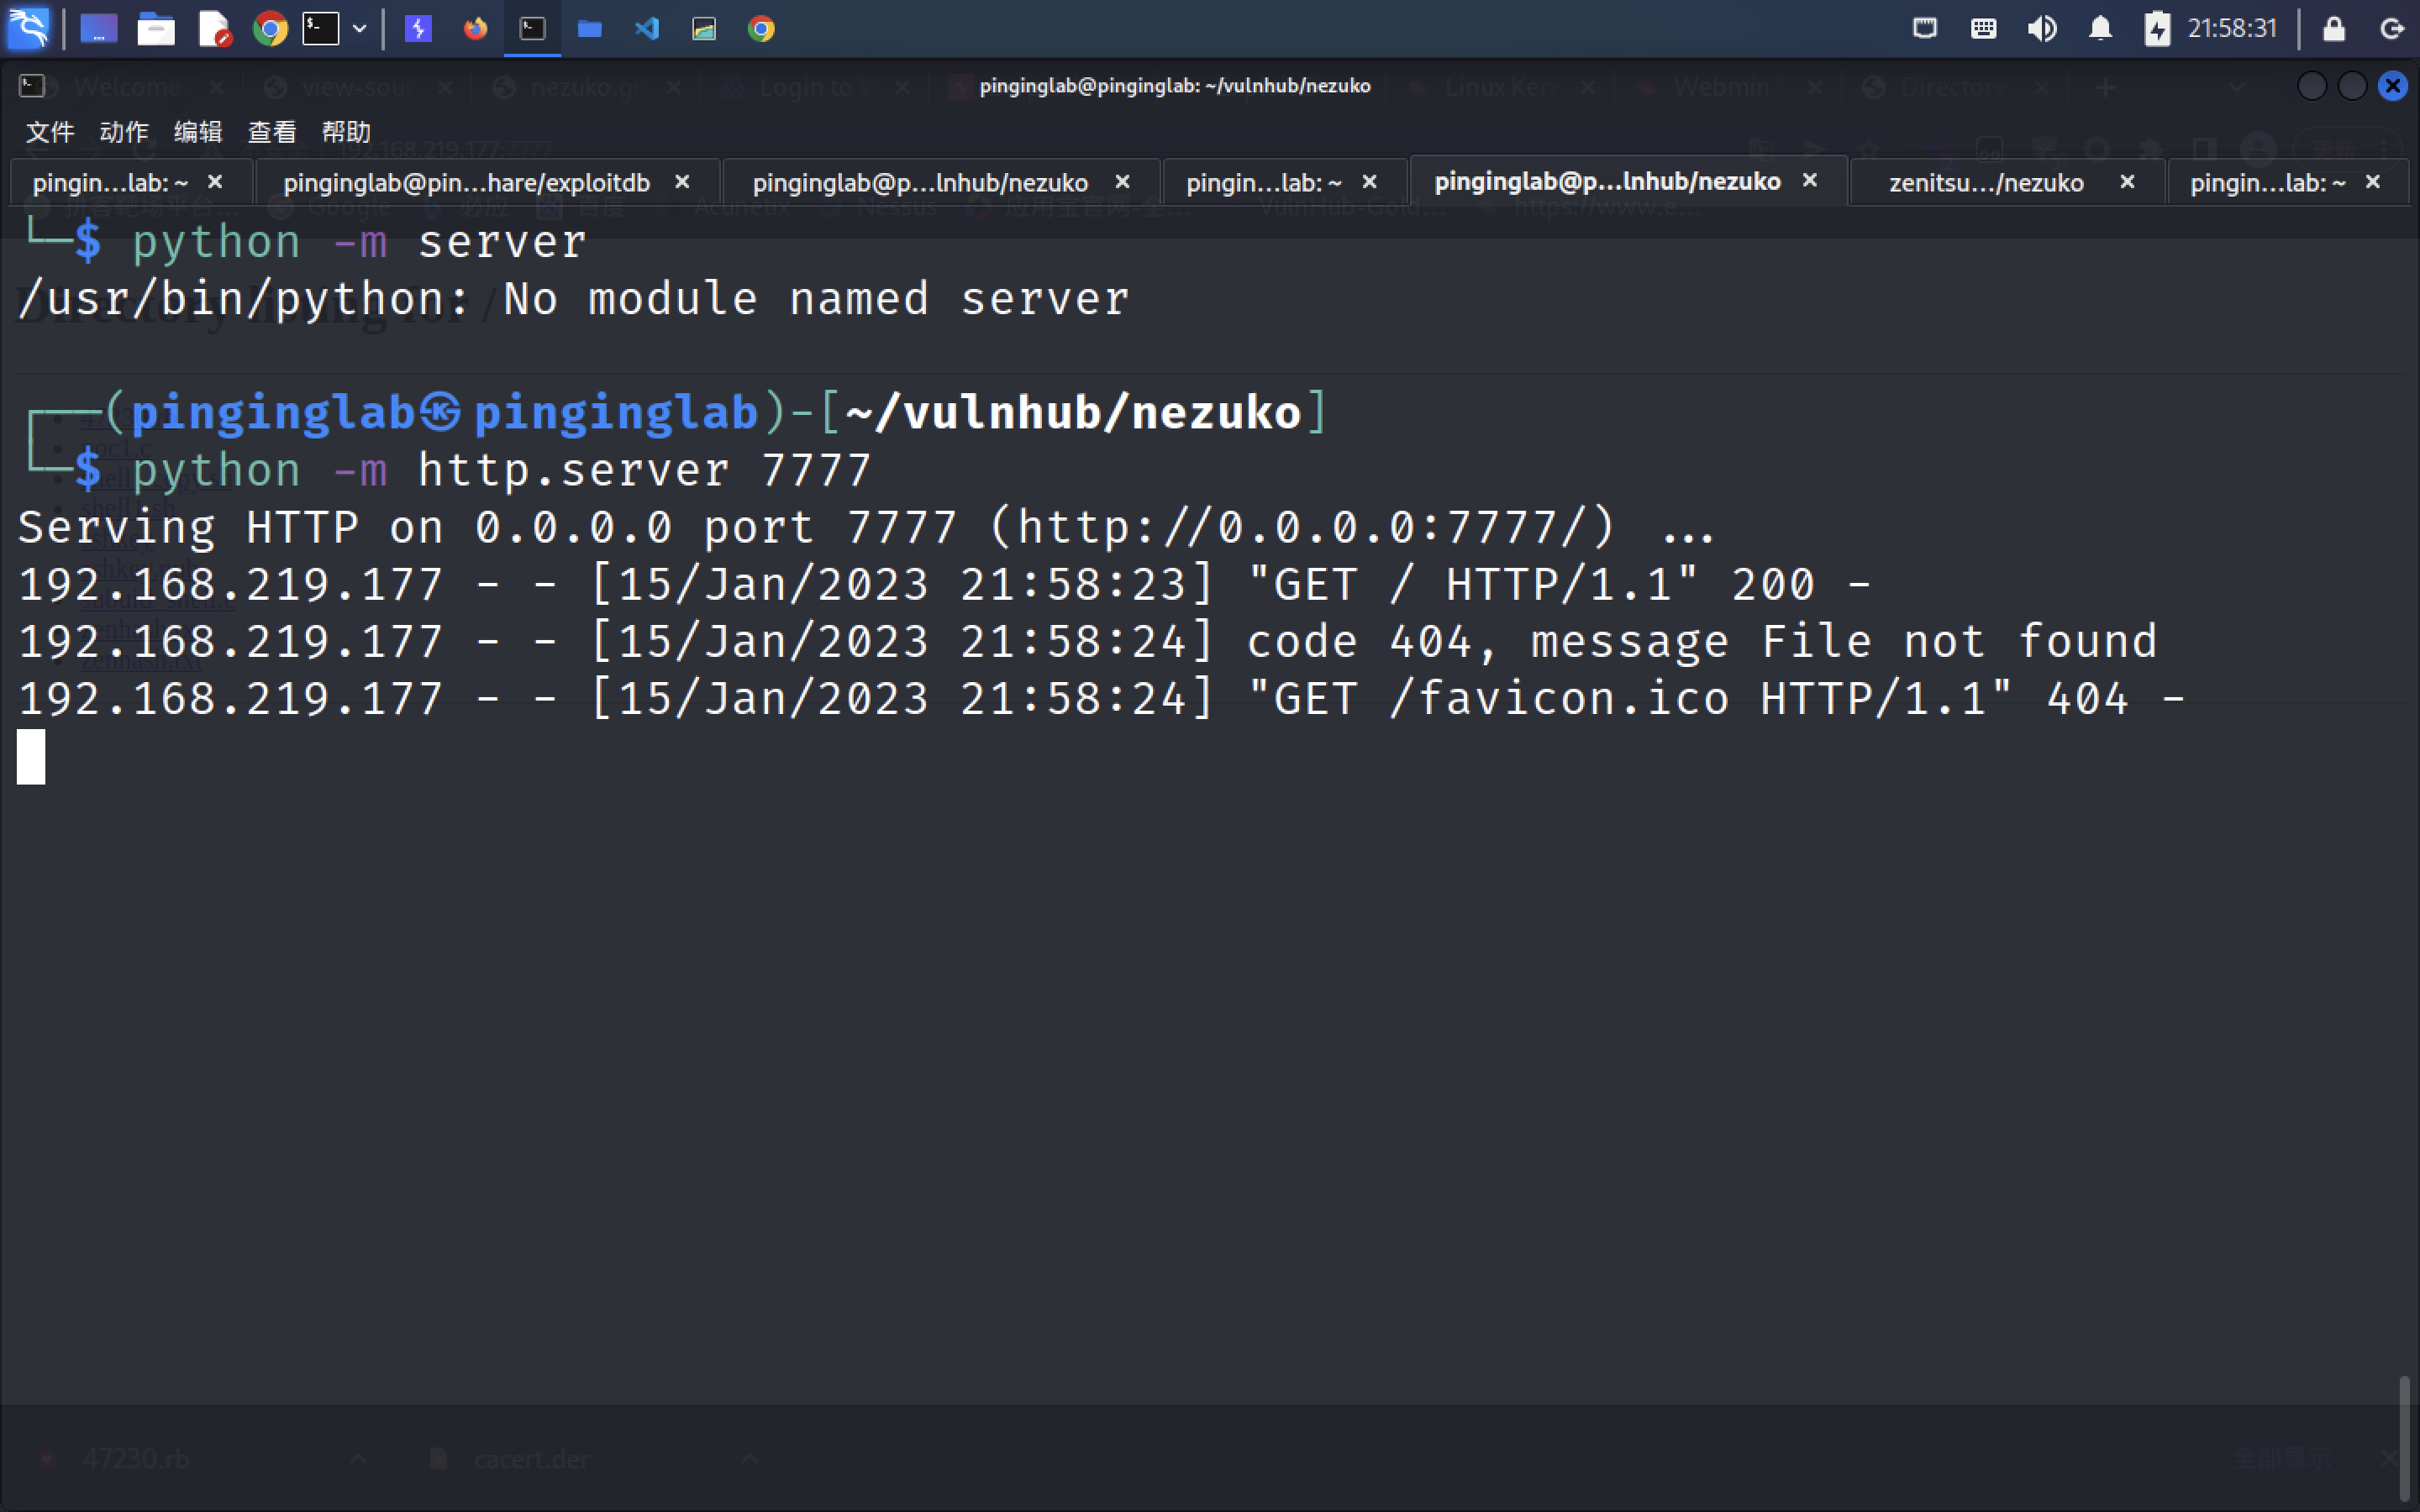Open the power manager battery icon
This screenshot has width=2420, height=1512.
tap(2157, 28)
